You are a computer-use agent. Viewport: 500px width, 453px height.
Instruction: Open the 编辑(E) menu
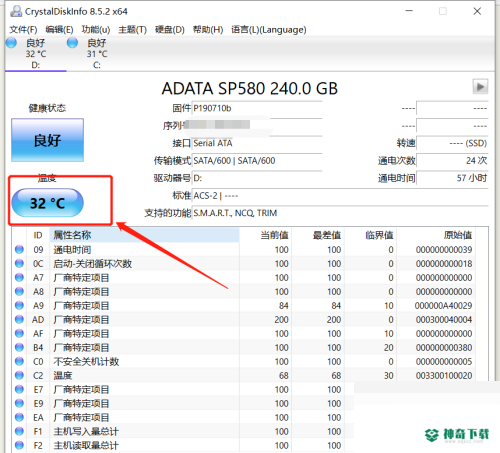pos(59,30)
